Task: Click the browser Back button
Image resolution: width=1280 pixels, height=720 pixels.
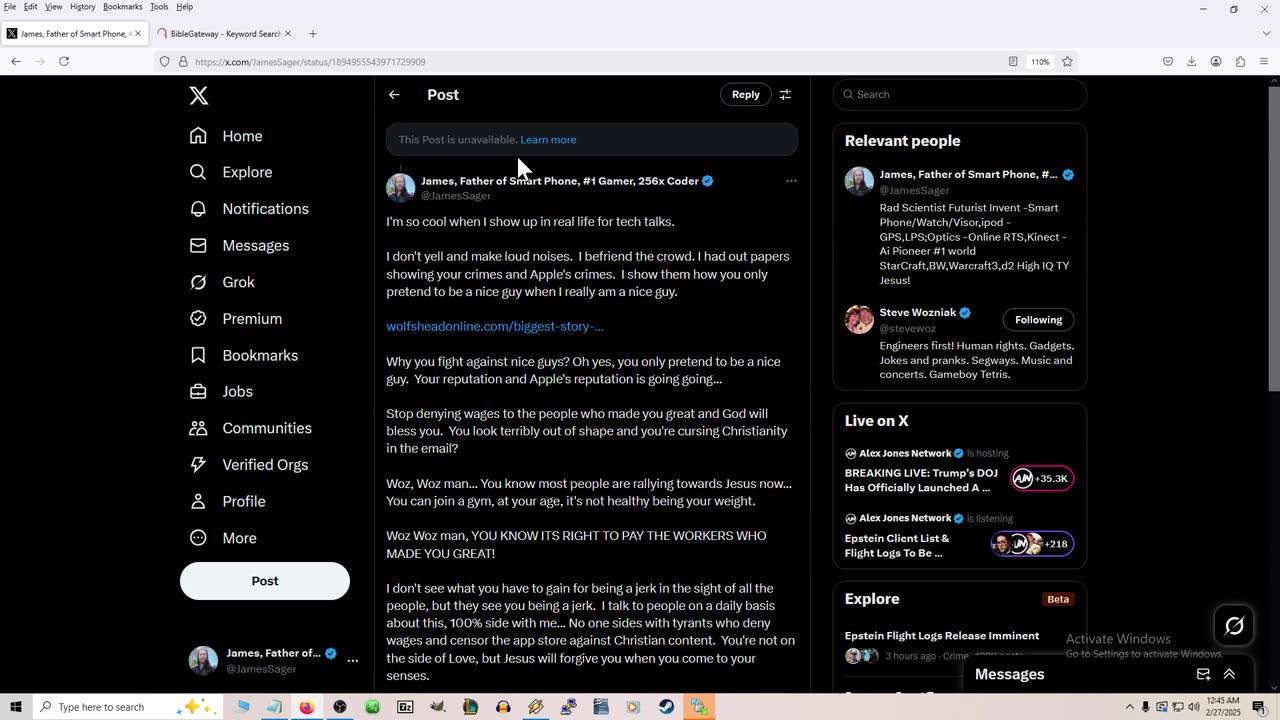Action: pos(16,61)
